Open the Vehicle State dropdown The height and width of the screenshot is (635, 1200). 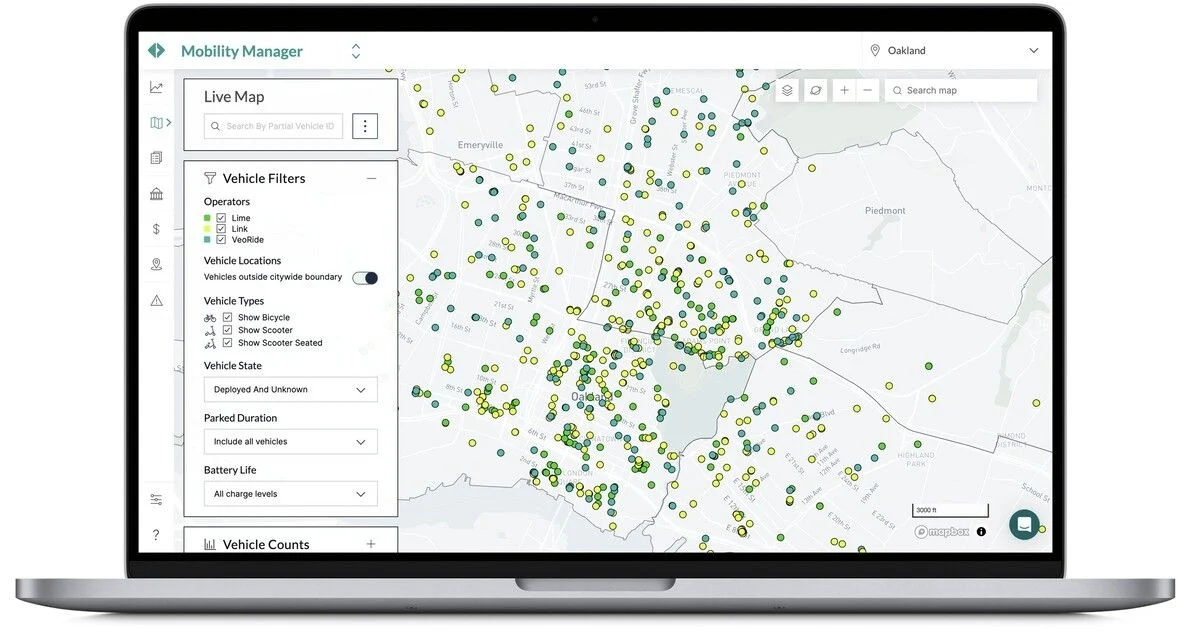click(291, 390)
